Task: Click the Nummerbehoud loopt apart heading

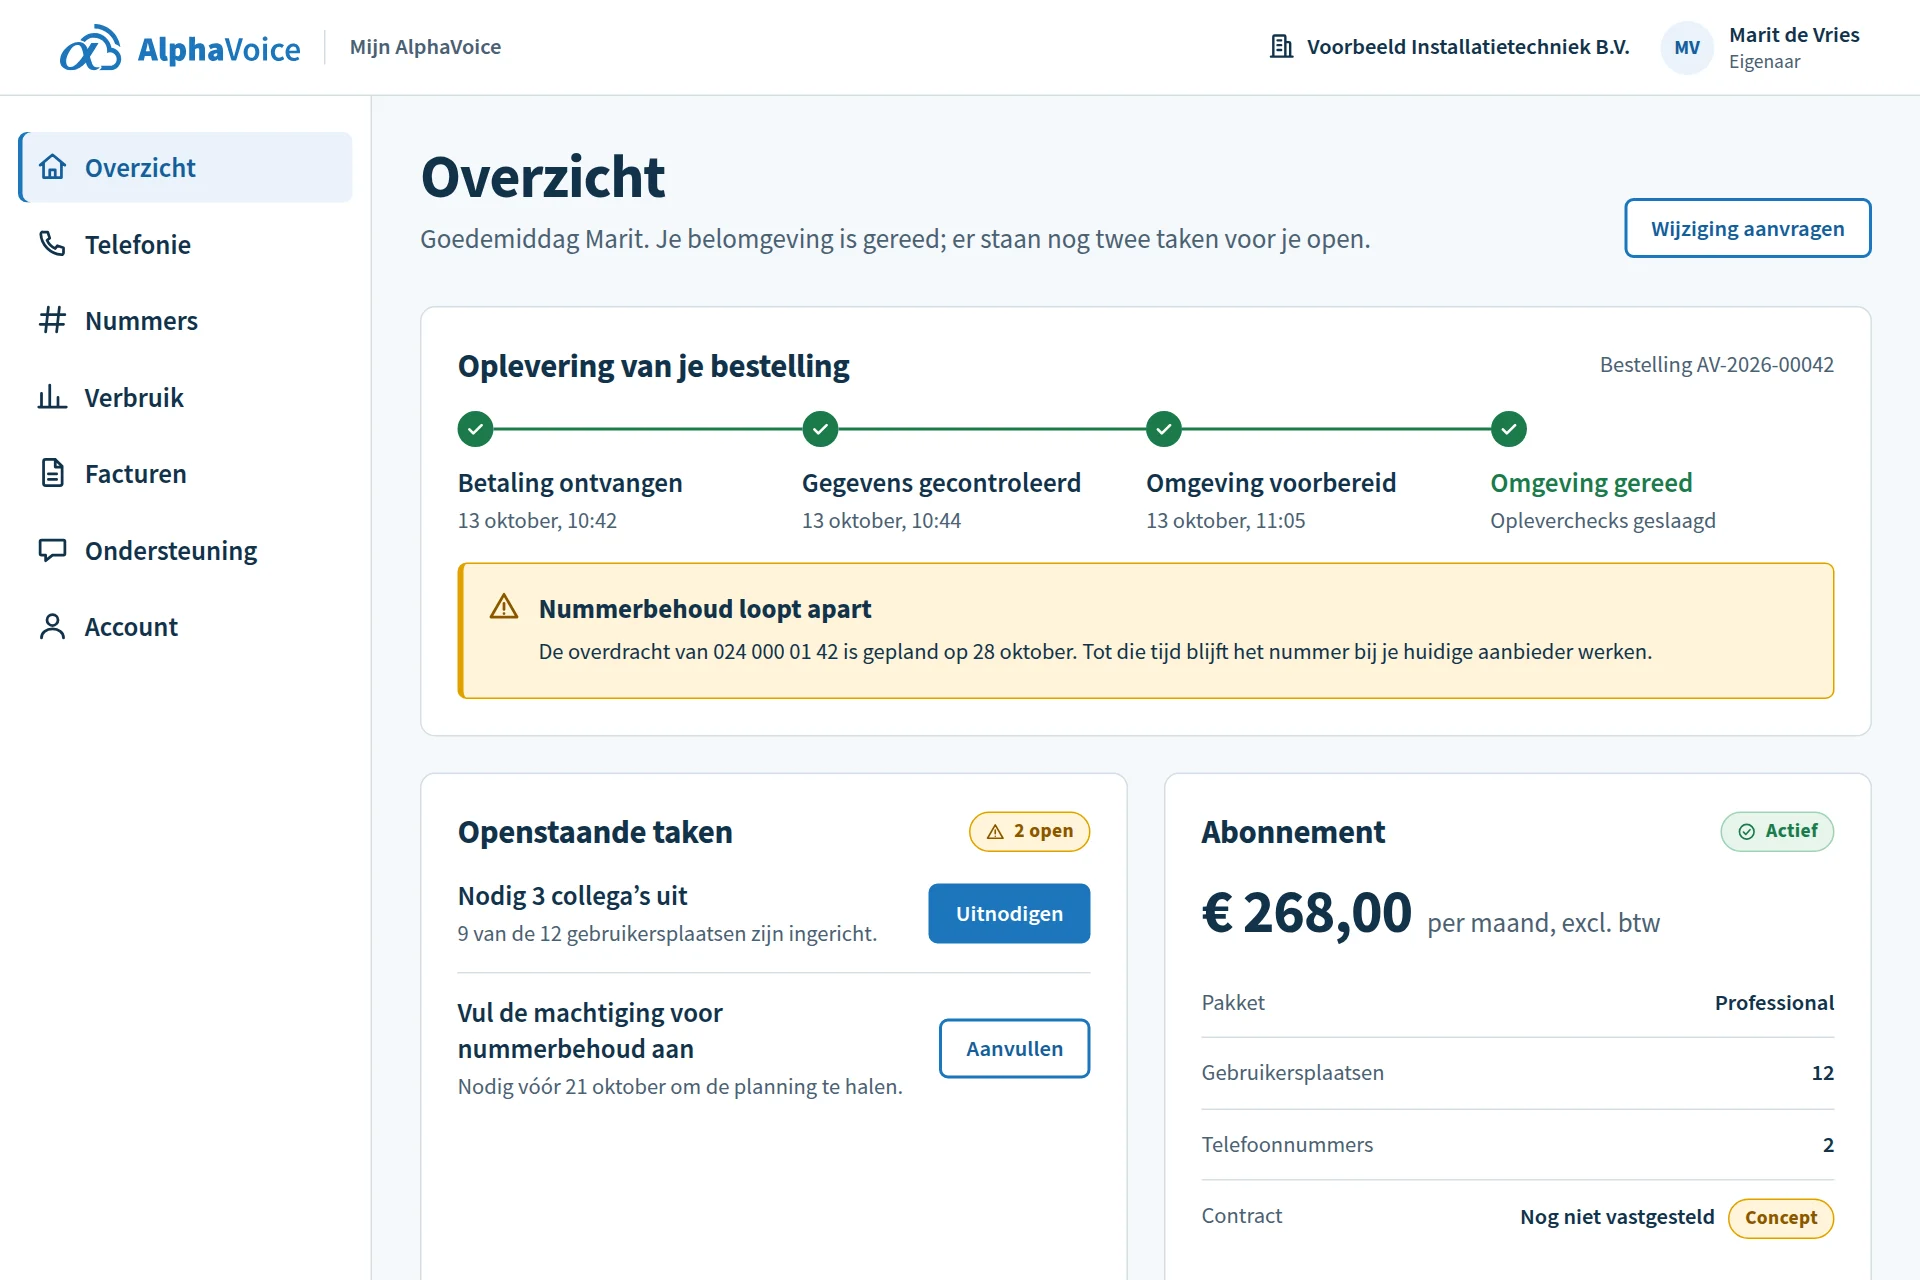Action: pyautogui.click(x=705, y=608)
